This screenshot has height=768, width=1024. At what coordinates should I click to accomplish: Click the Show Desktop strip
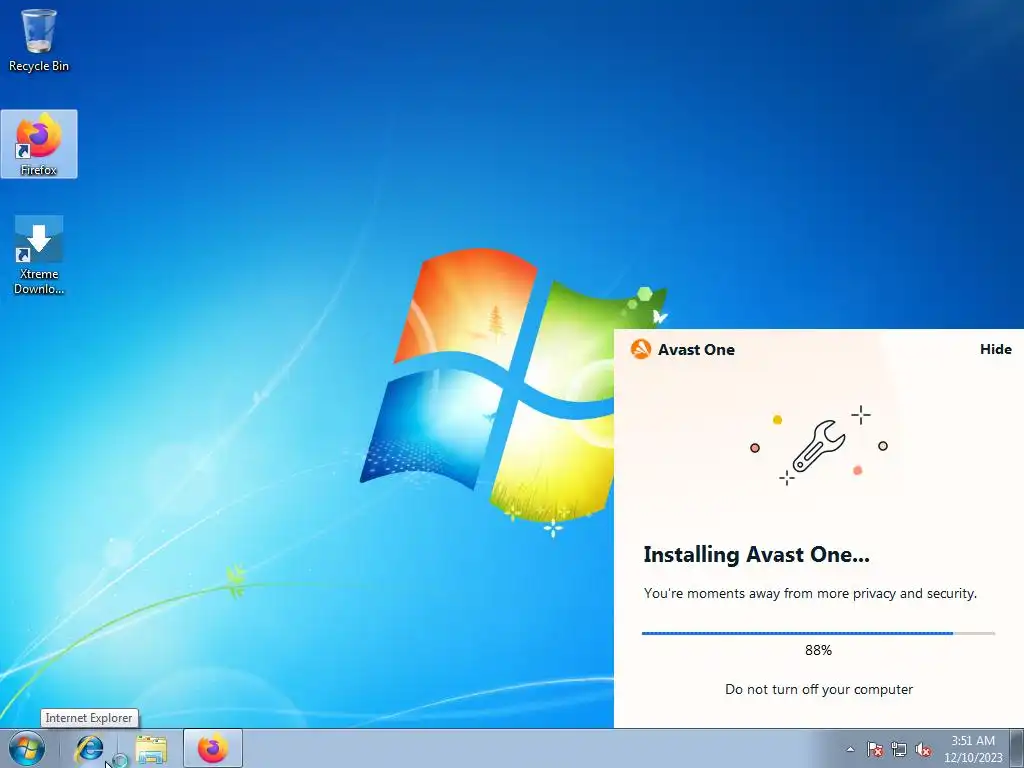point(1017,748)
